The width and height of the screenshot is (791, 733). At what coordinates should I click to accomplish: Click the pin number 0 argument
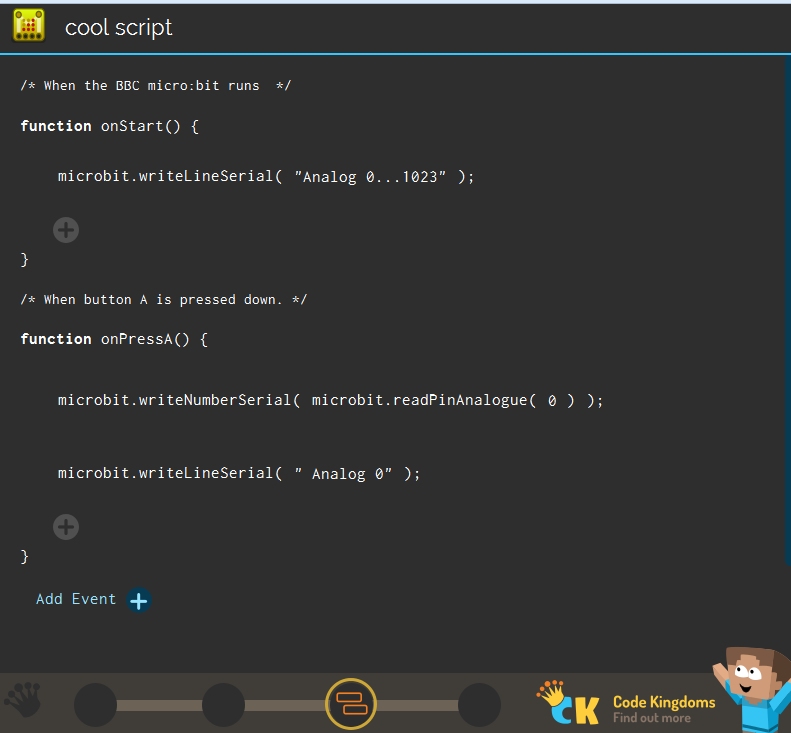point(552,400)
